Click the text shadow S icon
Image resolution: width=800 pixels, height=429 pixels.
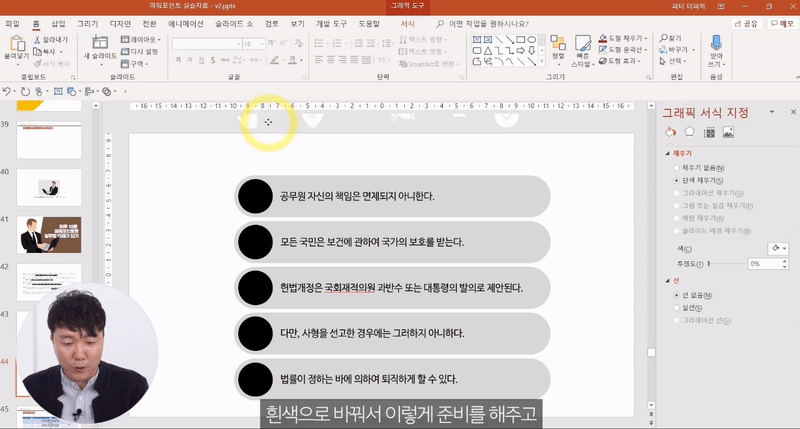pos(213,60)
